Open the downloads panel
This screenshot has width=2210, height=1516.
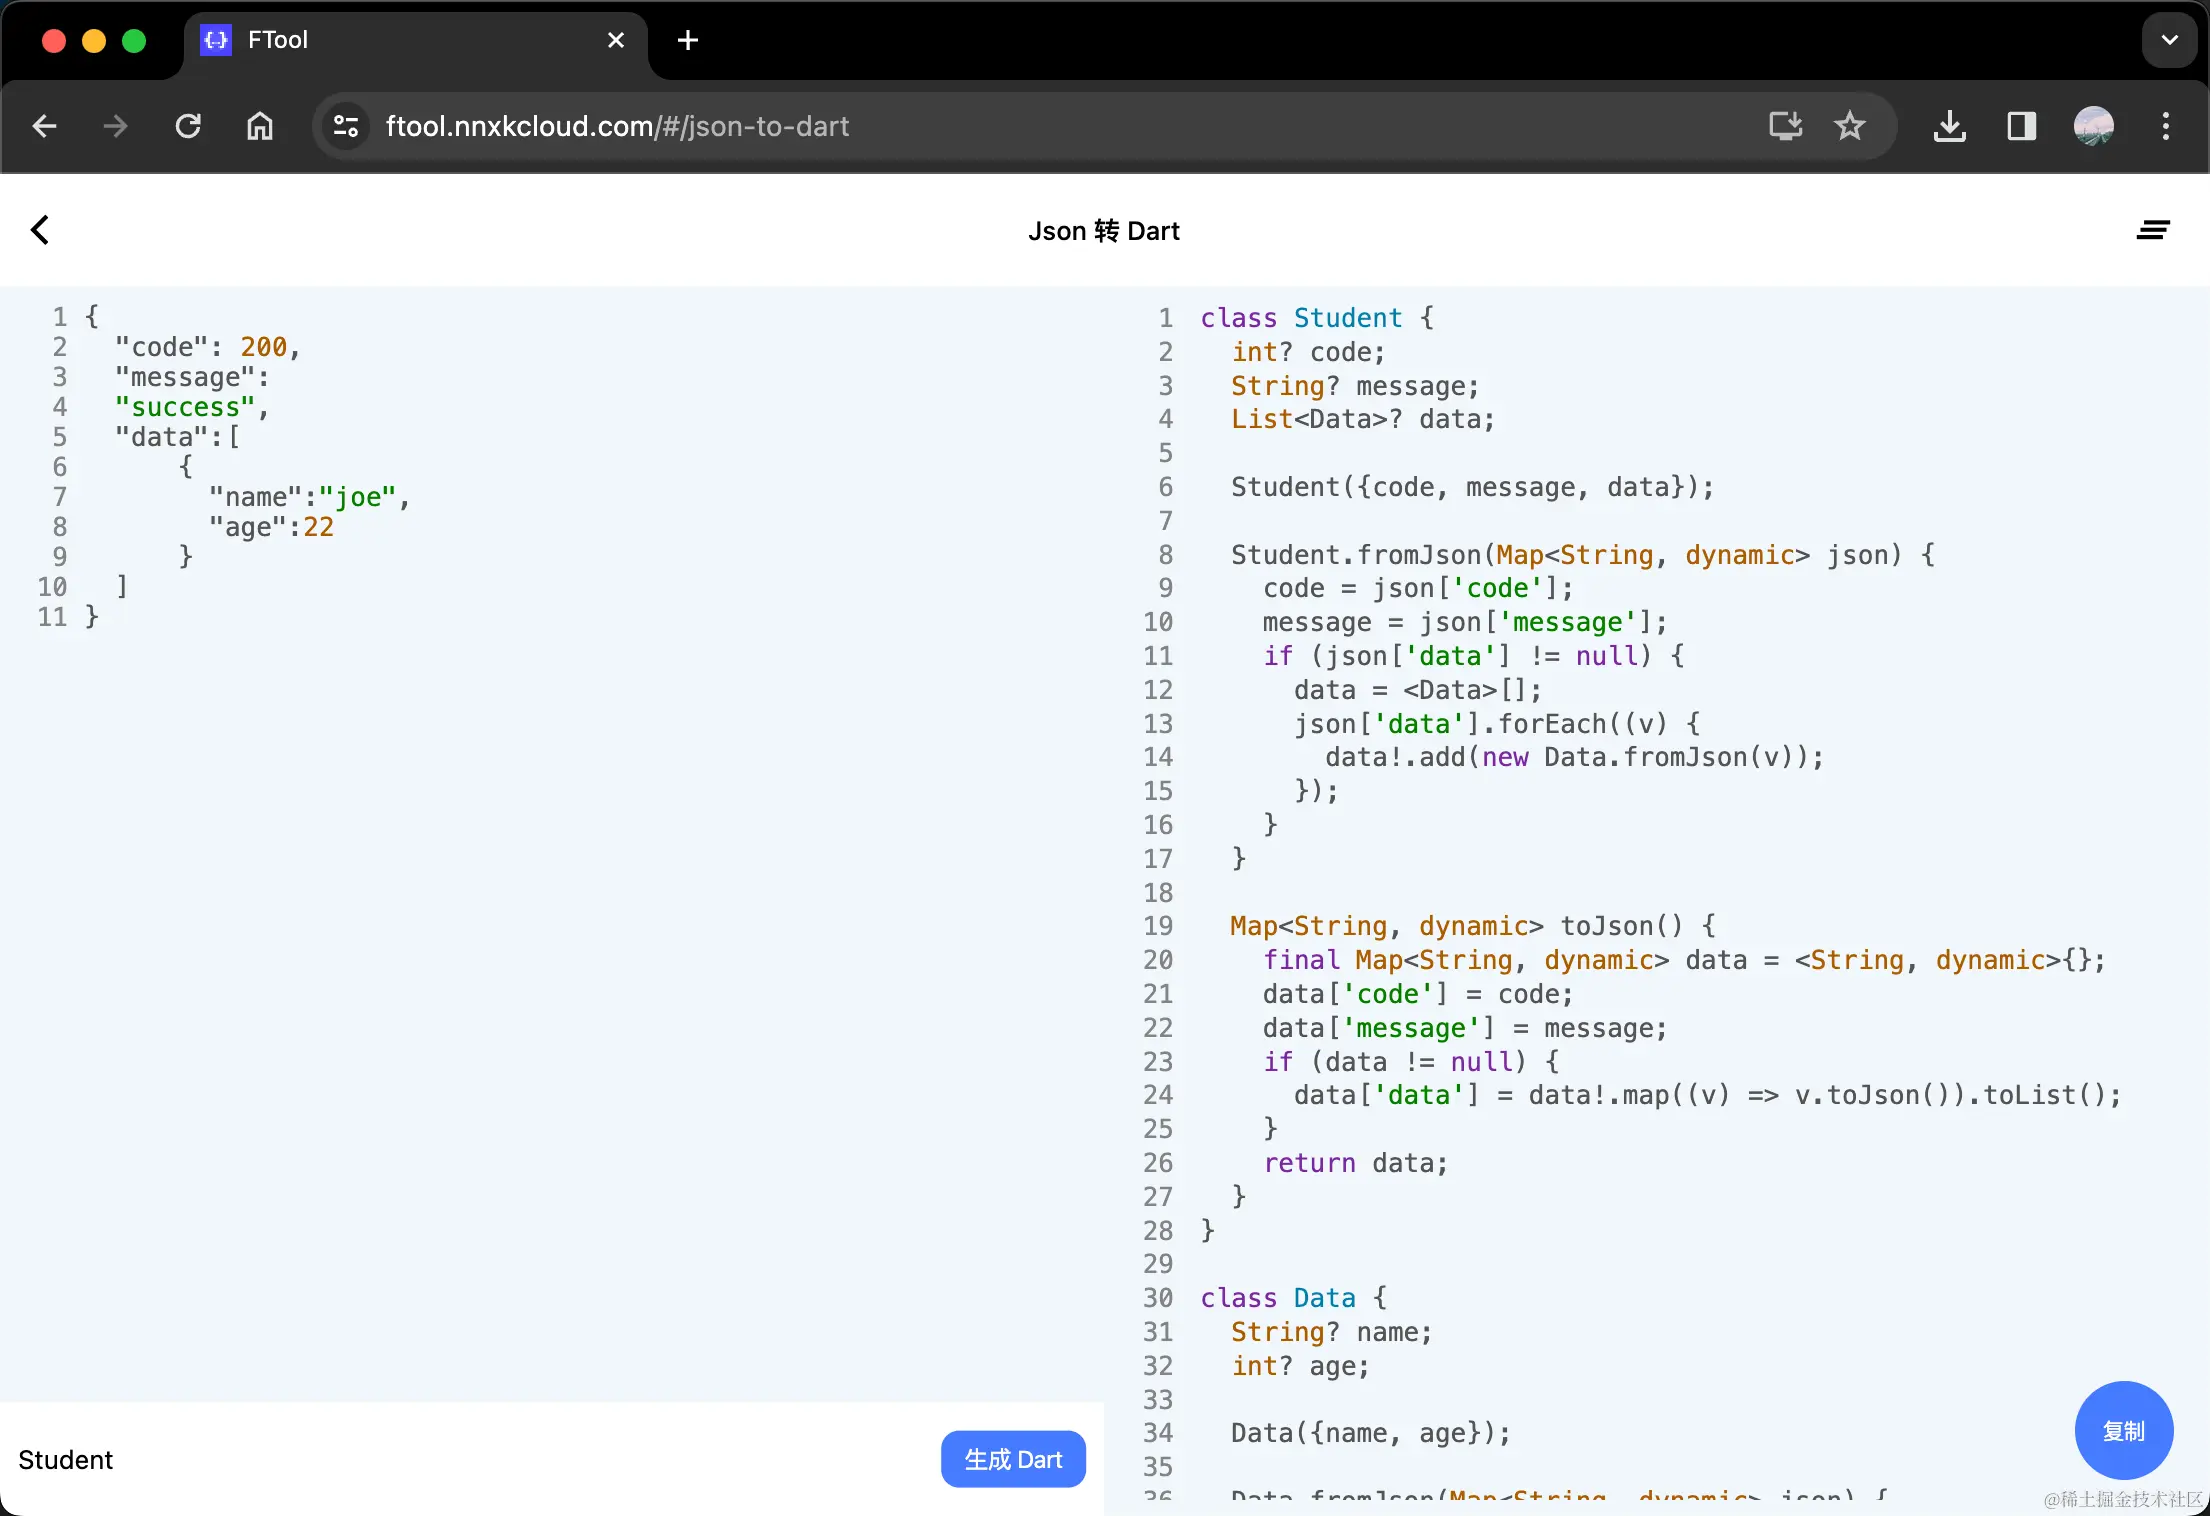[1949, 126]
